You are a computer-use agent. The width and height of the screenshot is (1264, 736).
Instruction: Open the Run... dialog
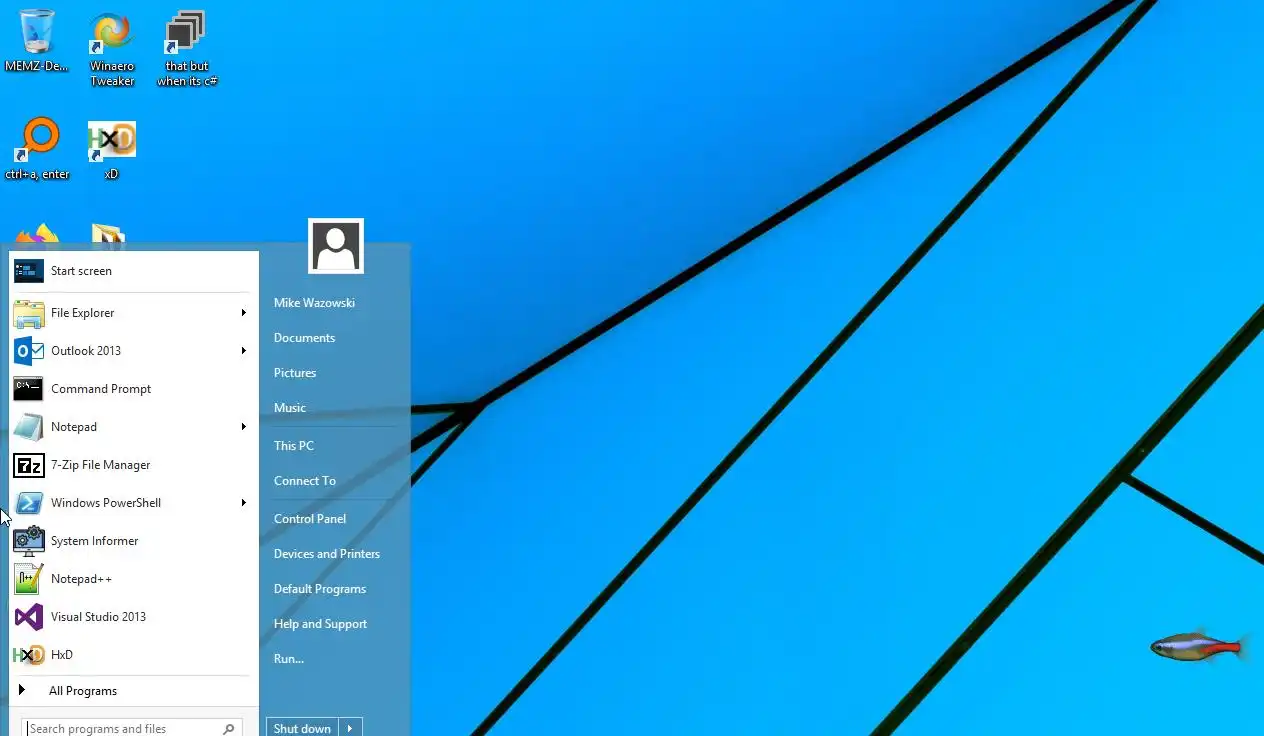[x=289, y=659]
